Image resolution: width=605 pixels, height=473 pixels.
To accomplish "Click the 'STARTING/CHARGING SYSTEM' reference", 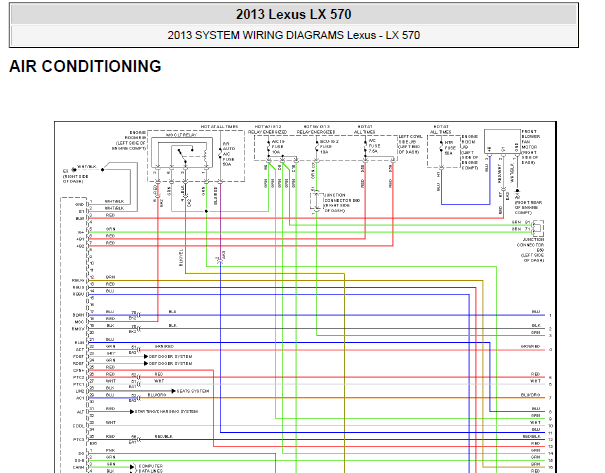I will pos(166,412).
